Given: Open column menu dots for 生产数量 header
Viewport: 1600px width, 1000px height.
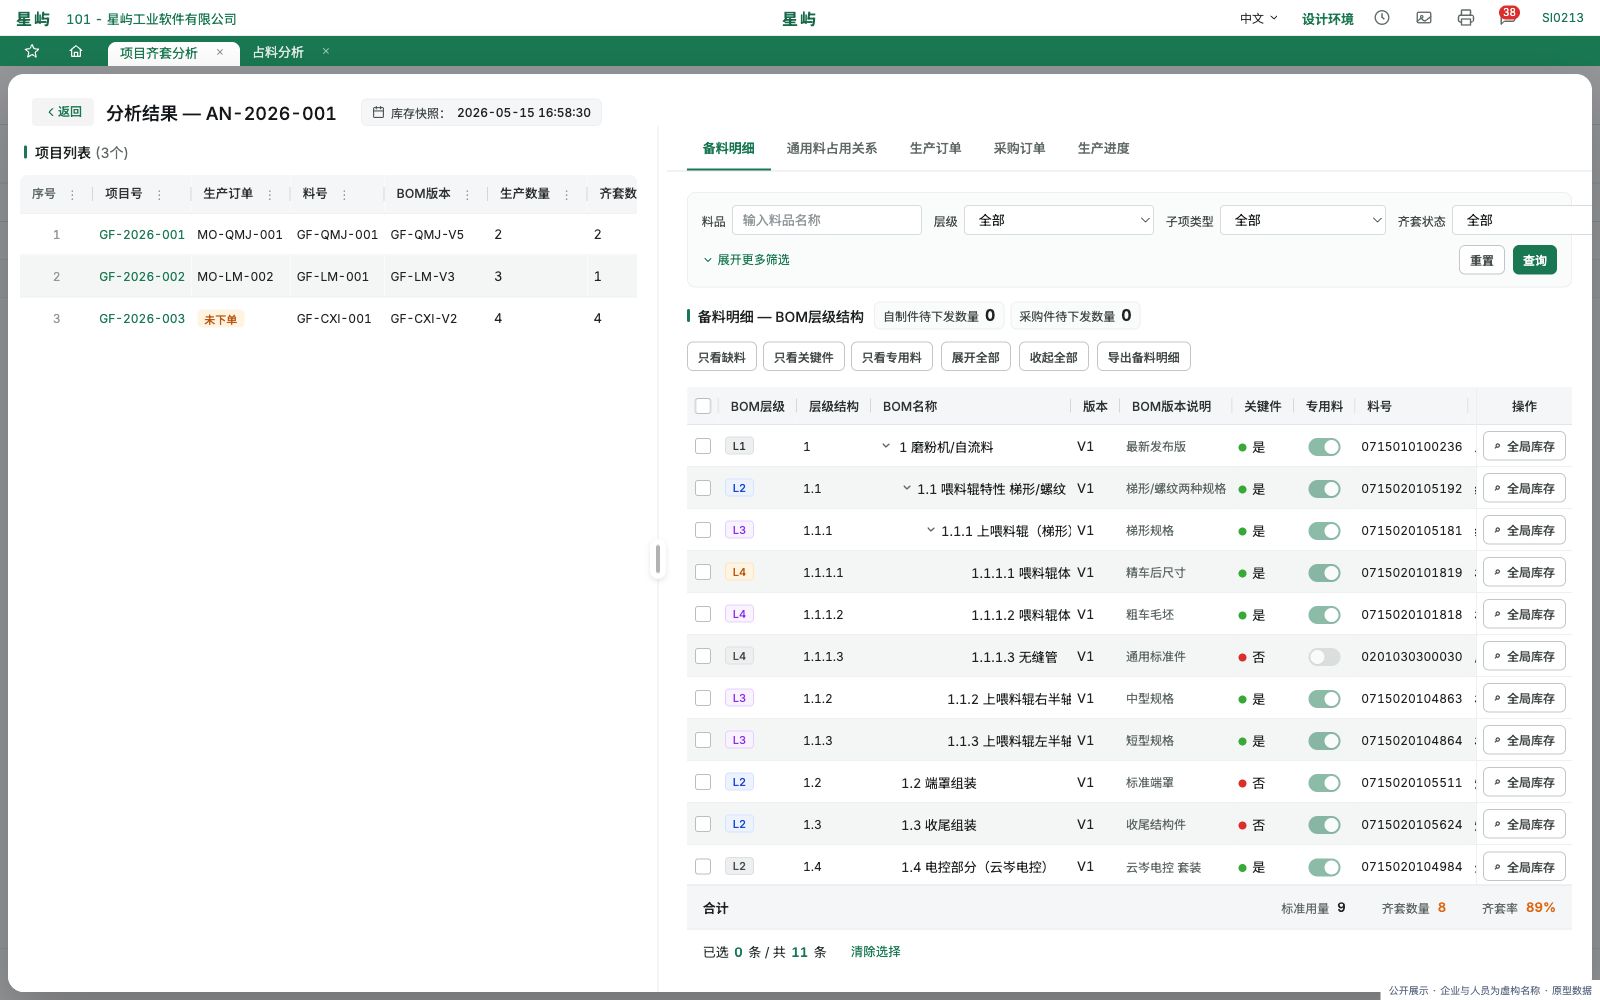Looking at the screenshot, I should point(567,194).
